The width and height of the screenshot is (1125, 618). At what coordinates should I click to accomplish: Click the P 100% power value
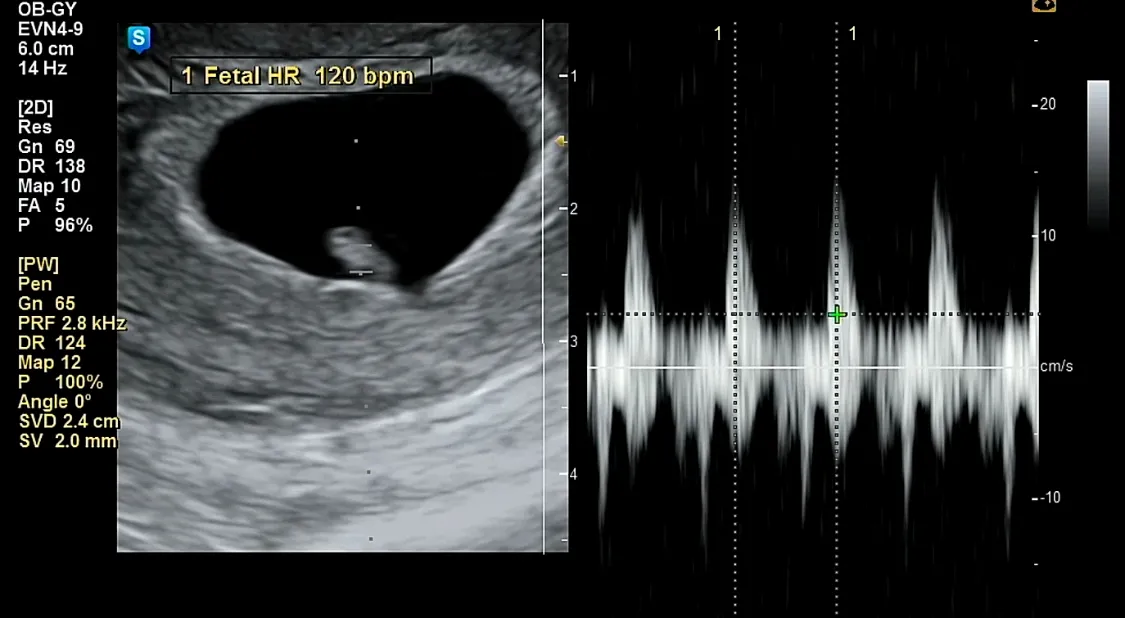pyautogui.click(x=60, y=382)
